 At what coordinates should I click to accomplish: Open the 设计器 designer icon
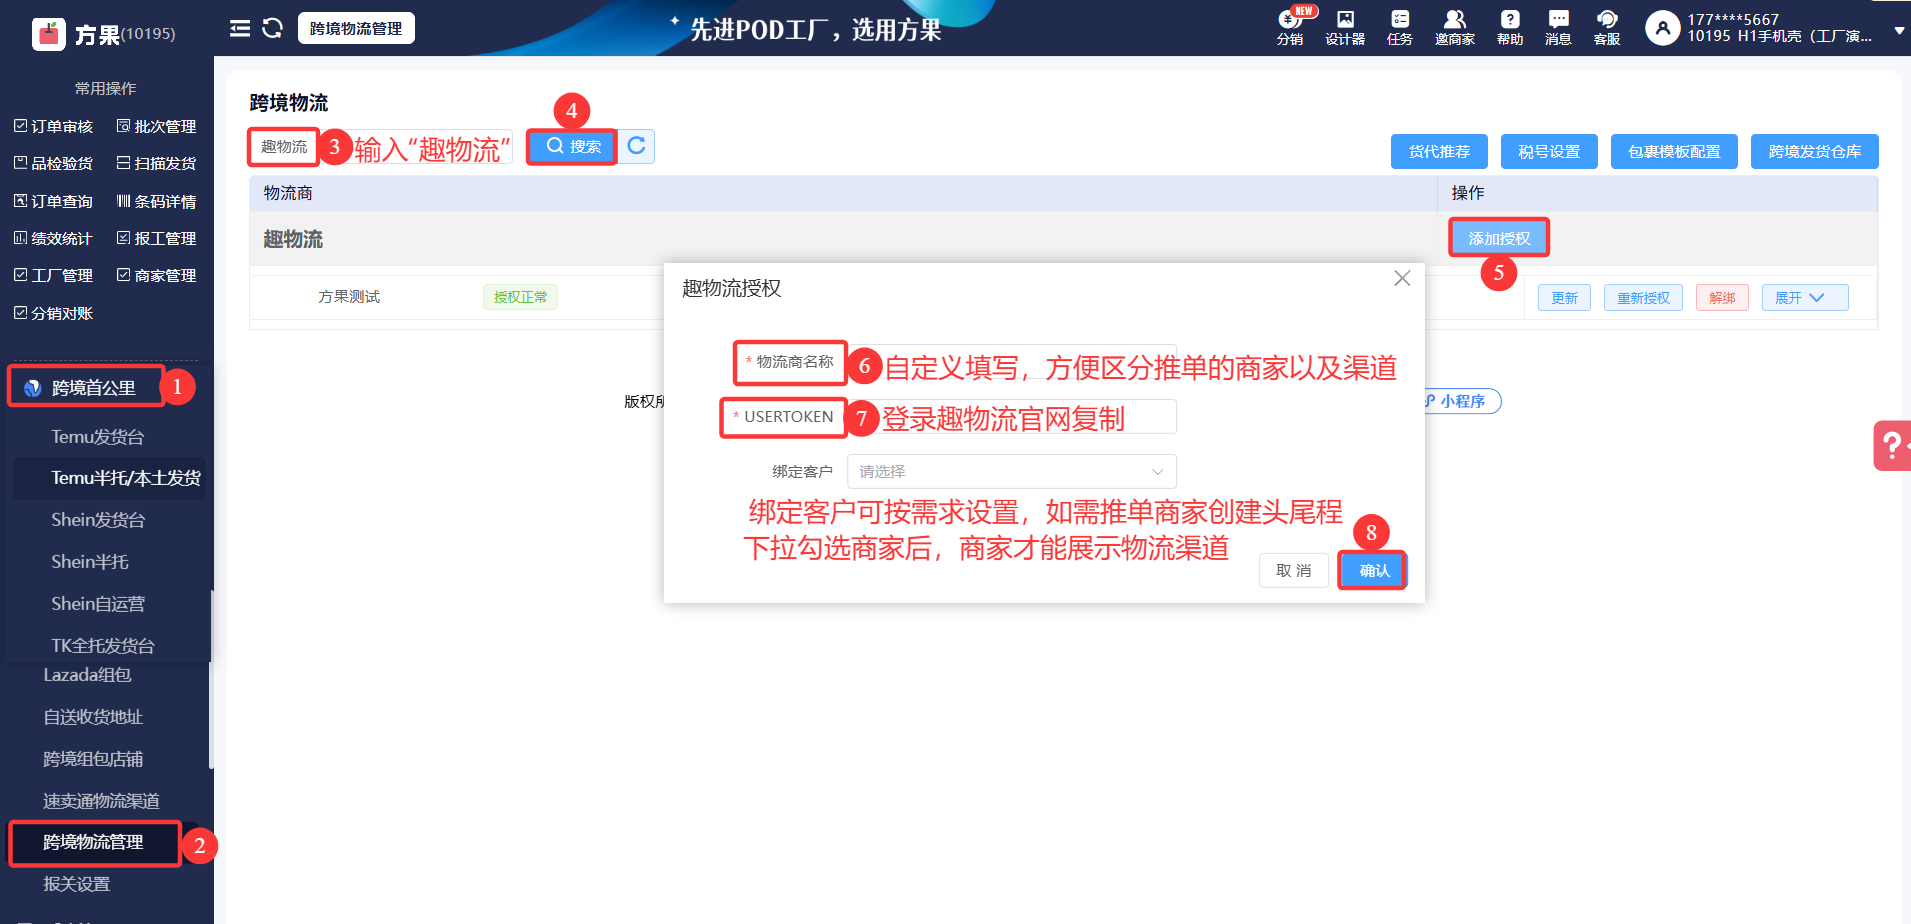(1345, 27)
